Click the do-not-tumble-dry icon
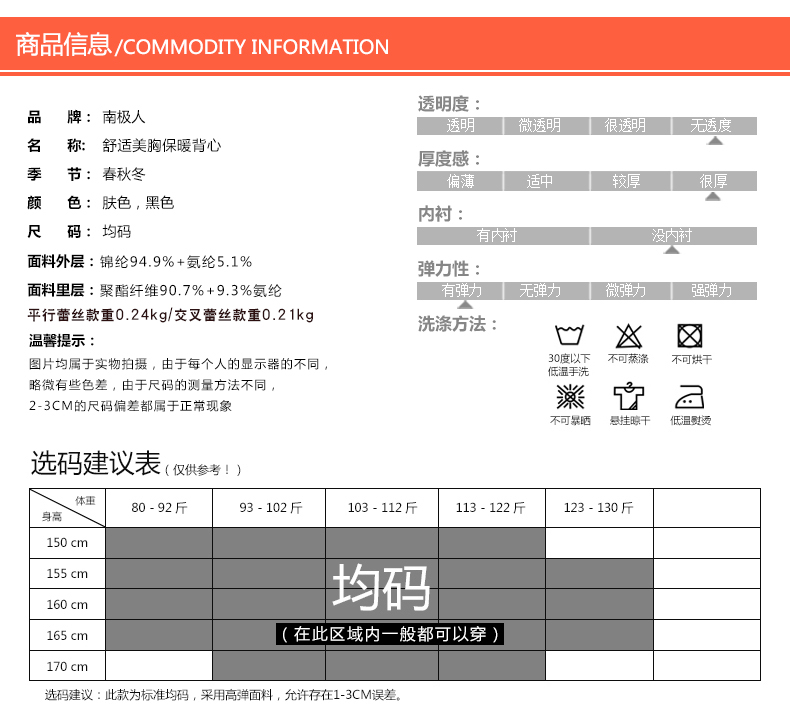Image resolution: width=790 pixels, height=720 pixels. [690, 335]
